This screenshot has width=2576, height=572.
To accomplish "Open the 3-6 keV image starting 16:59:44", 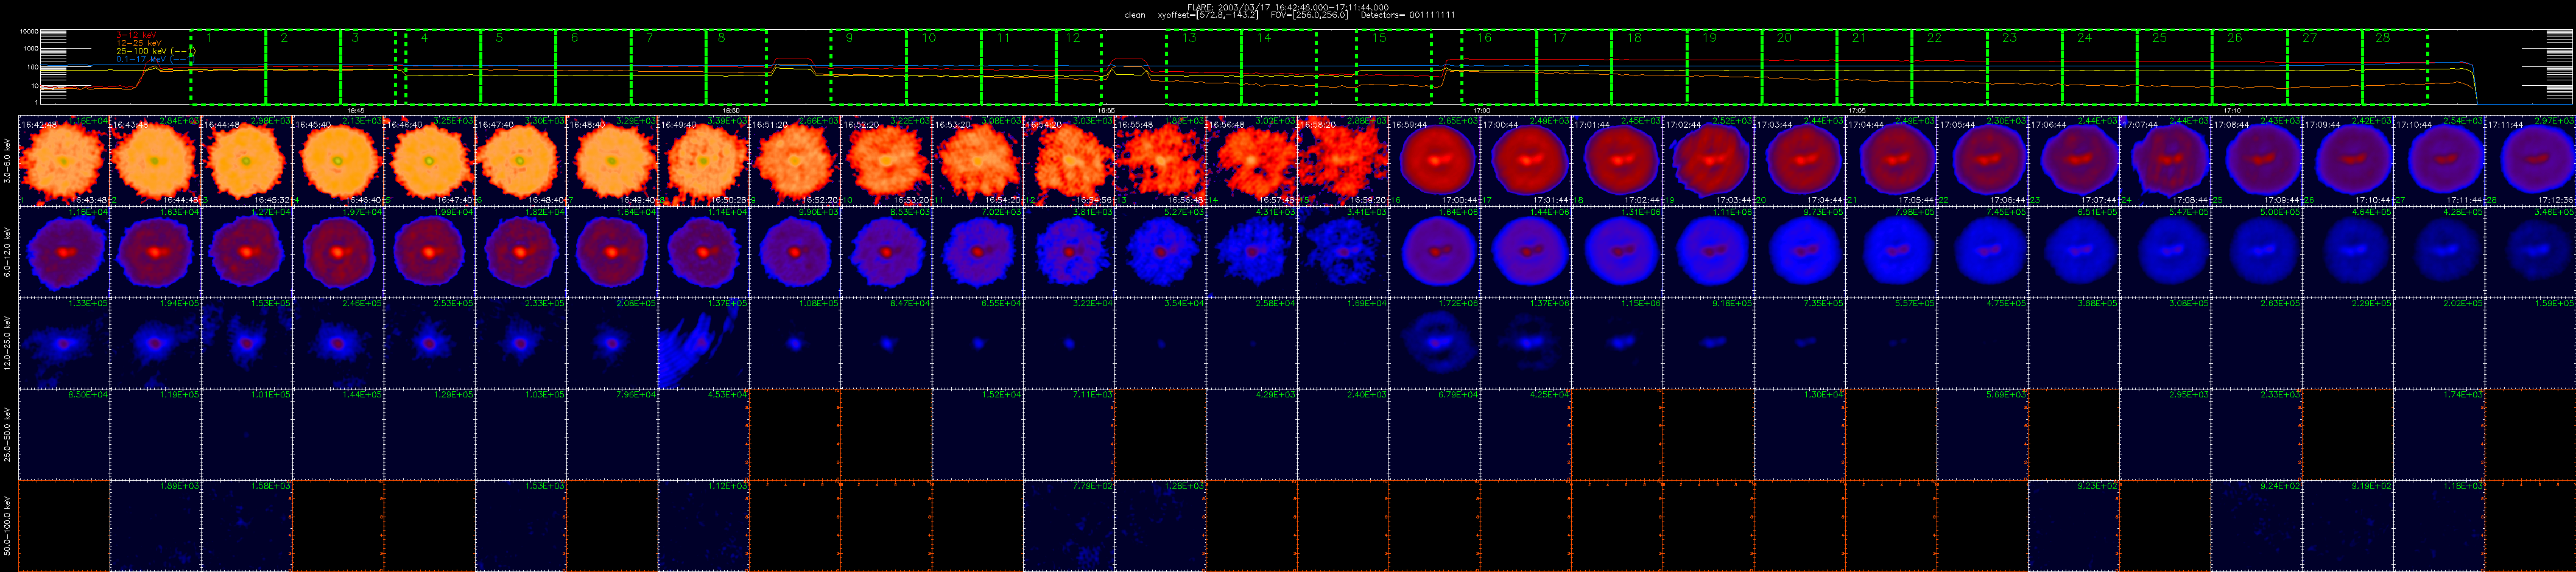I will [x=1435, y=160].
